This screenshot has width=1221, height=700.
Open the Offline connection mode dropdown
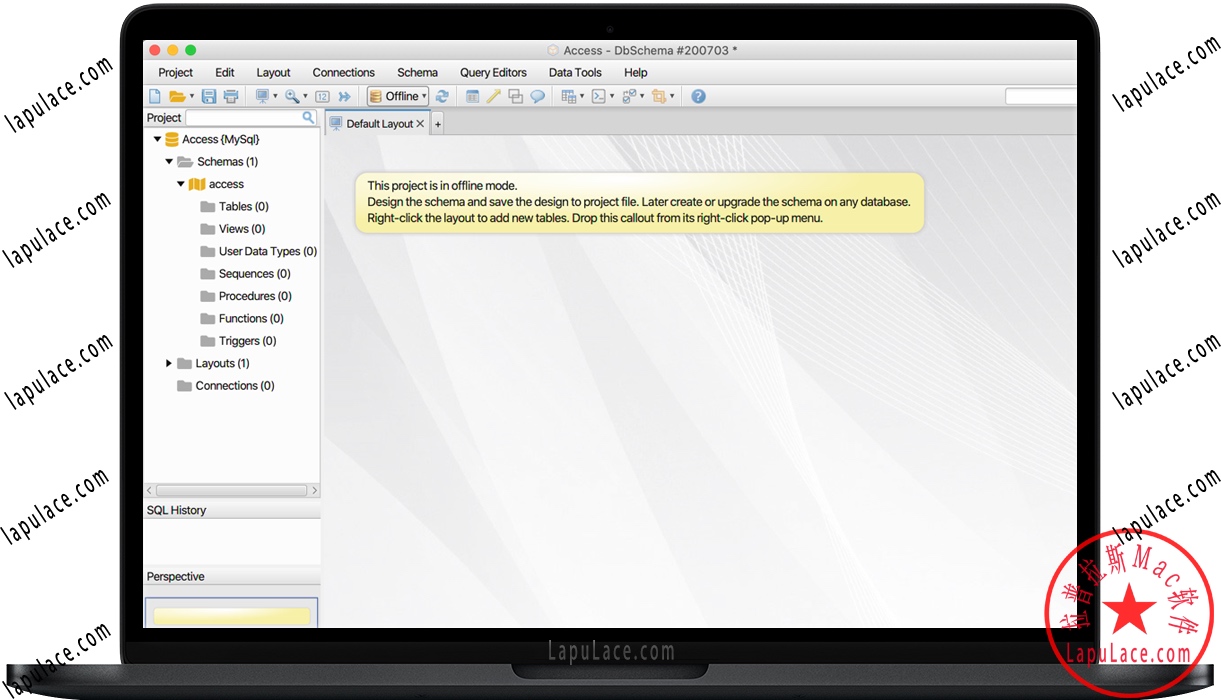[x=398, y=97]
